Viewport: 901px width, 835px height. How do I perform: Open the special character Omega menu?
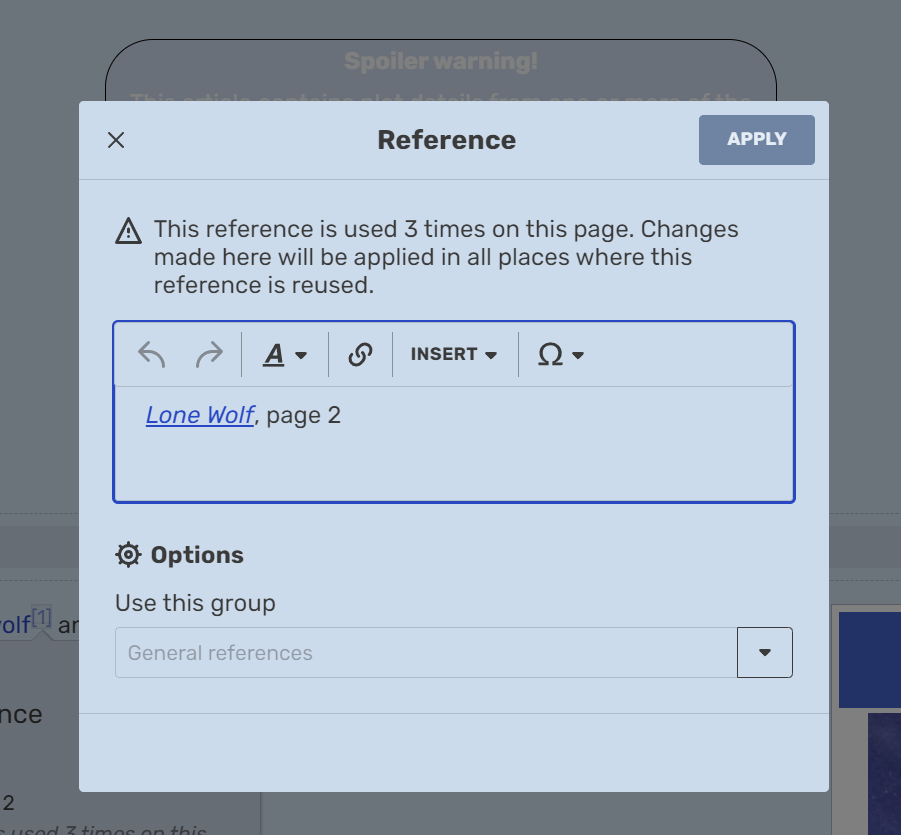tap(560, 354)
